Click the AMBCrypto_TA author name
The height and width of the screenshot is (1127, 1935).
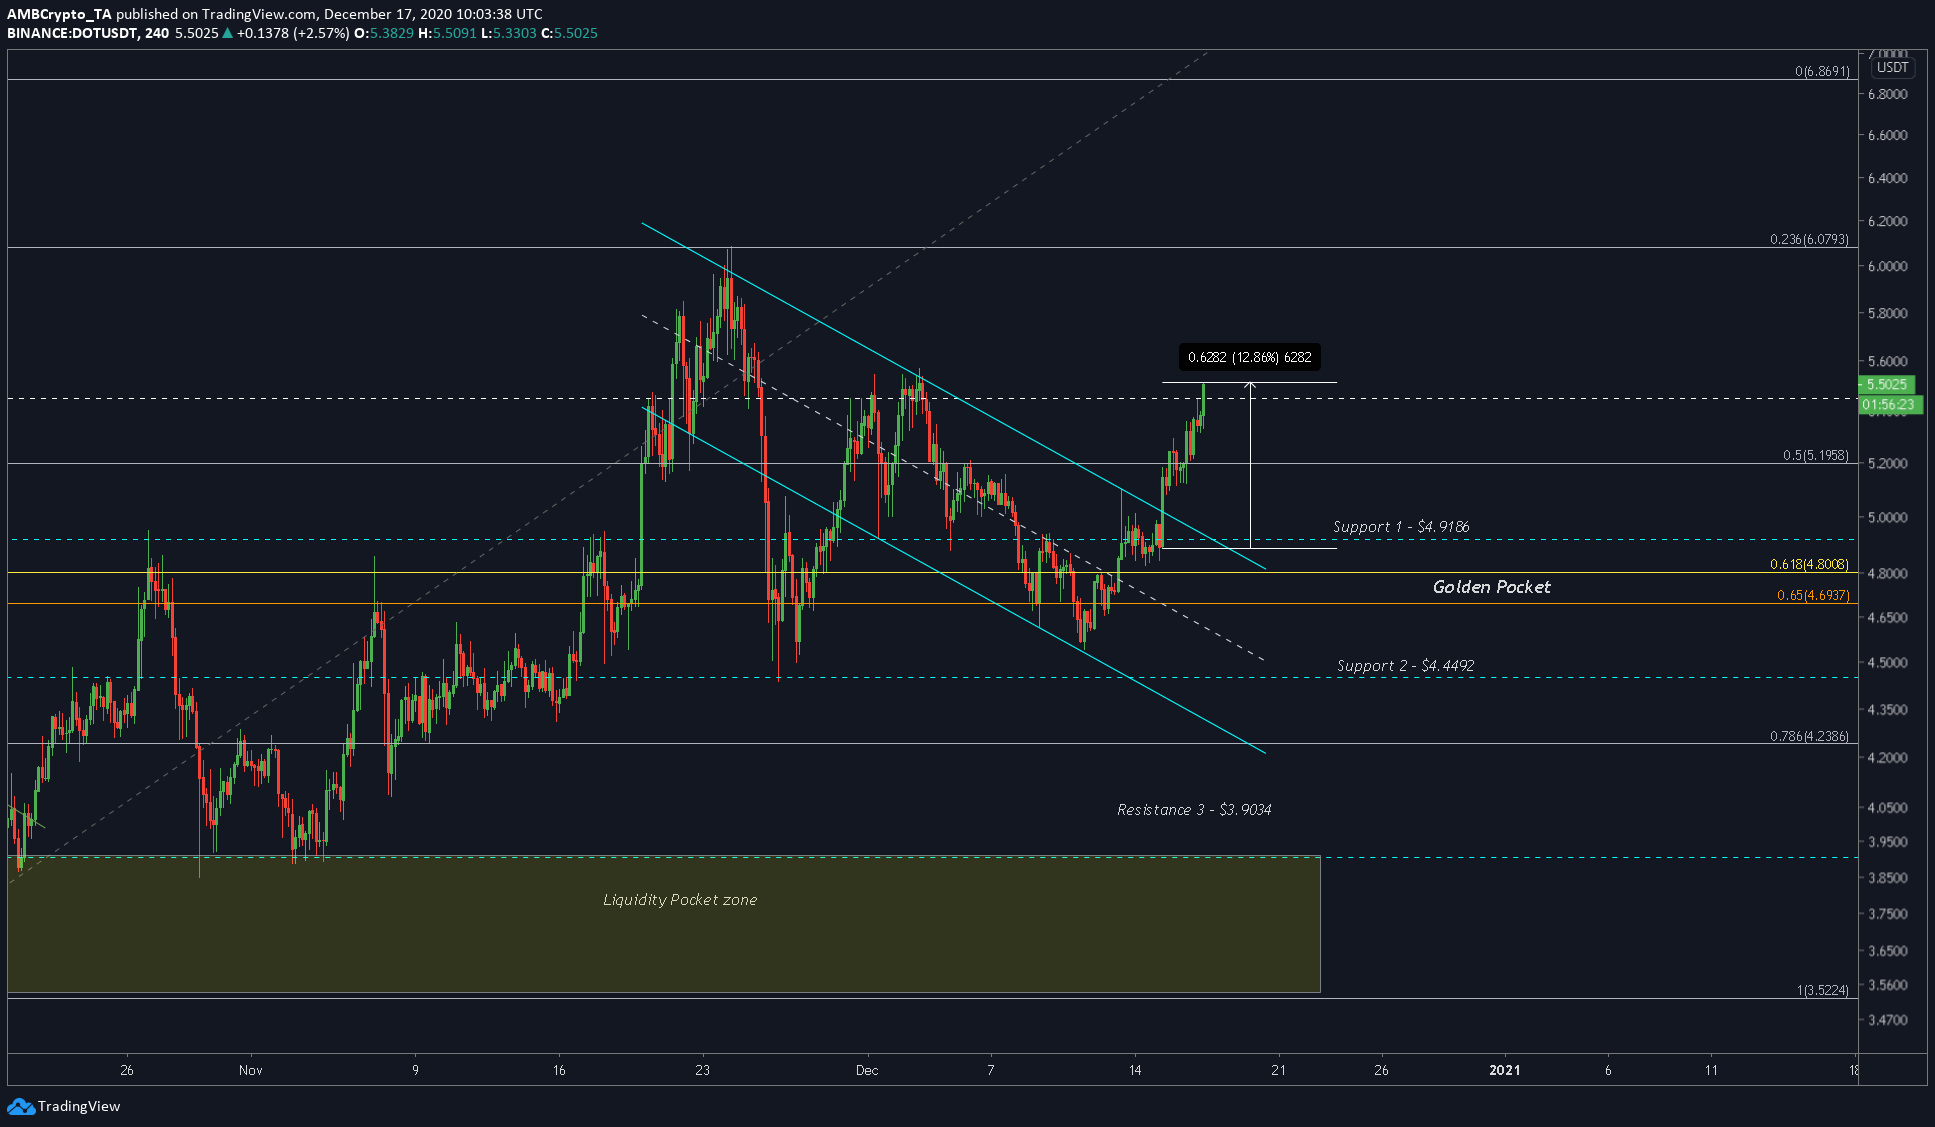point(59,14)
